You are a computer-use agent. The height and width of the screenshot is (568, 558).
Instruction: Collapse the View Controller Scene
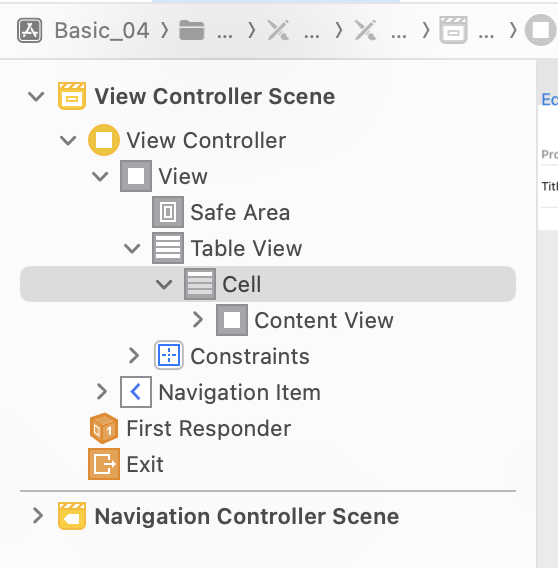pyautogui.click(x=36, y=97)
